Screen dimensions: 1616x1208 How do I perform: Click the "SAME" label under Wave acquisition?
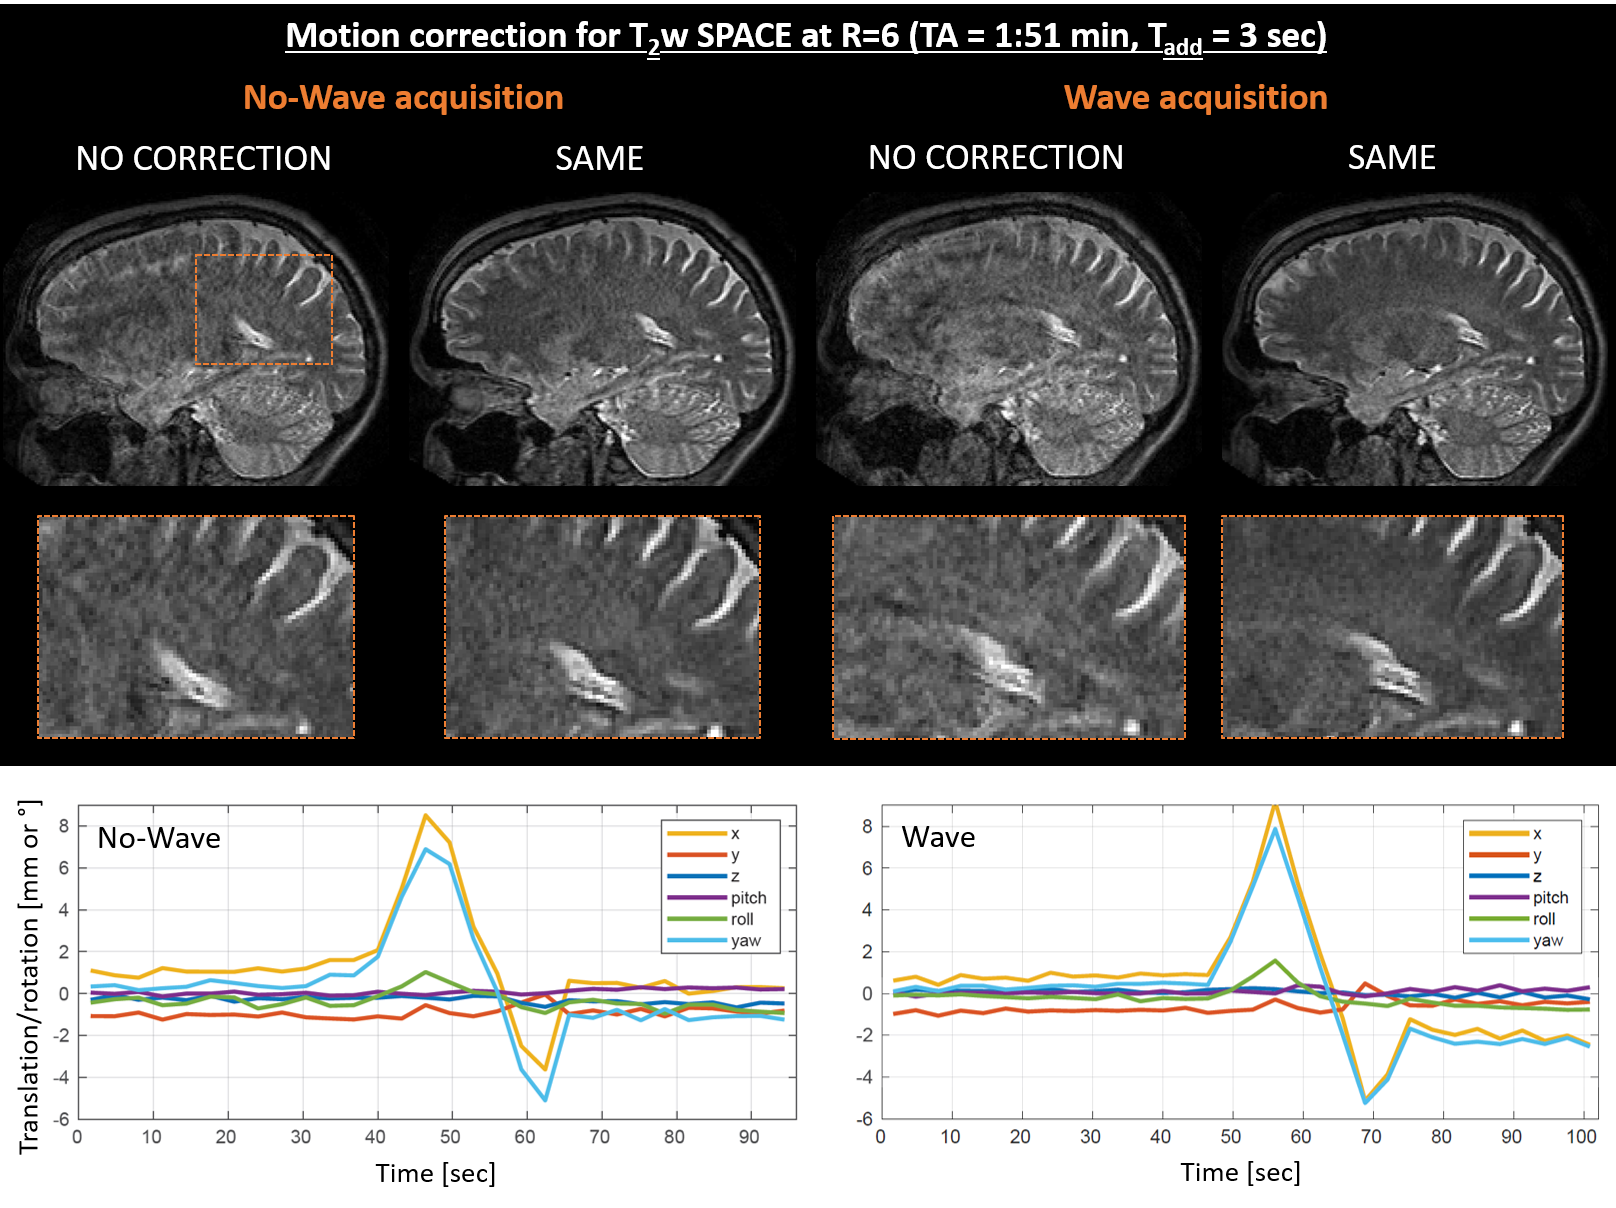coord(1391,158)
